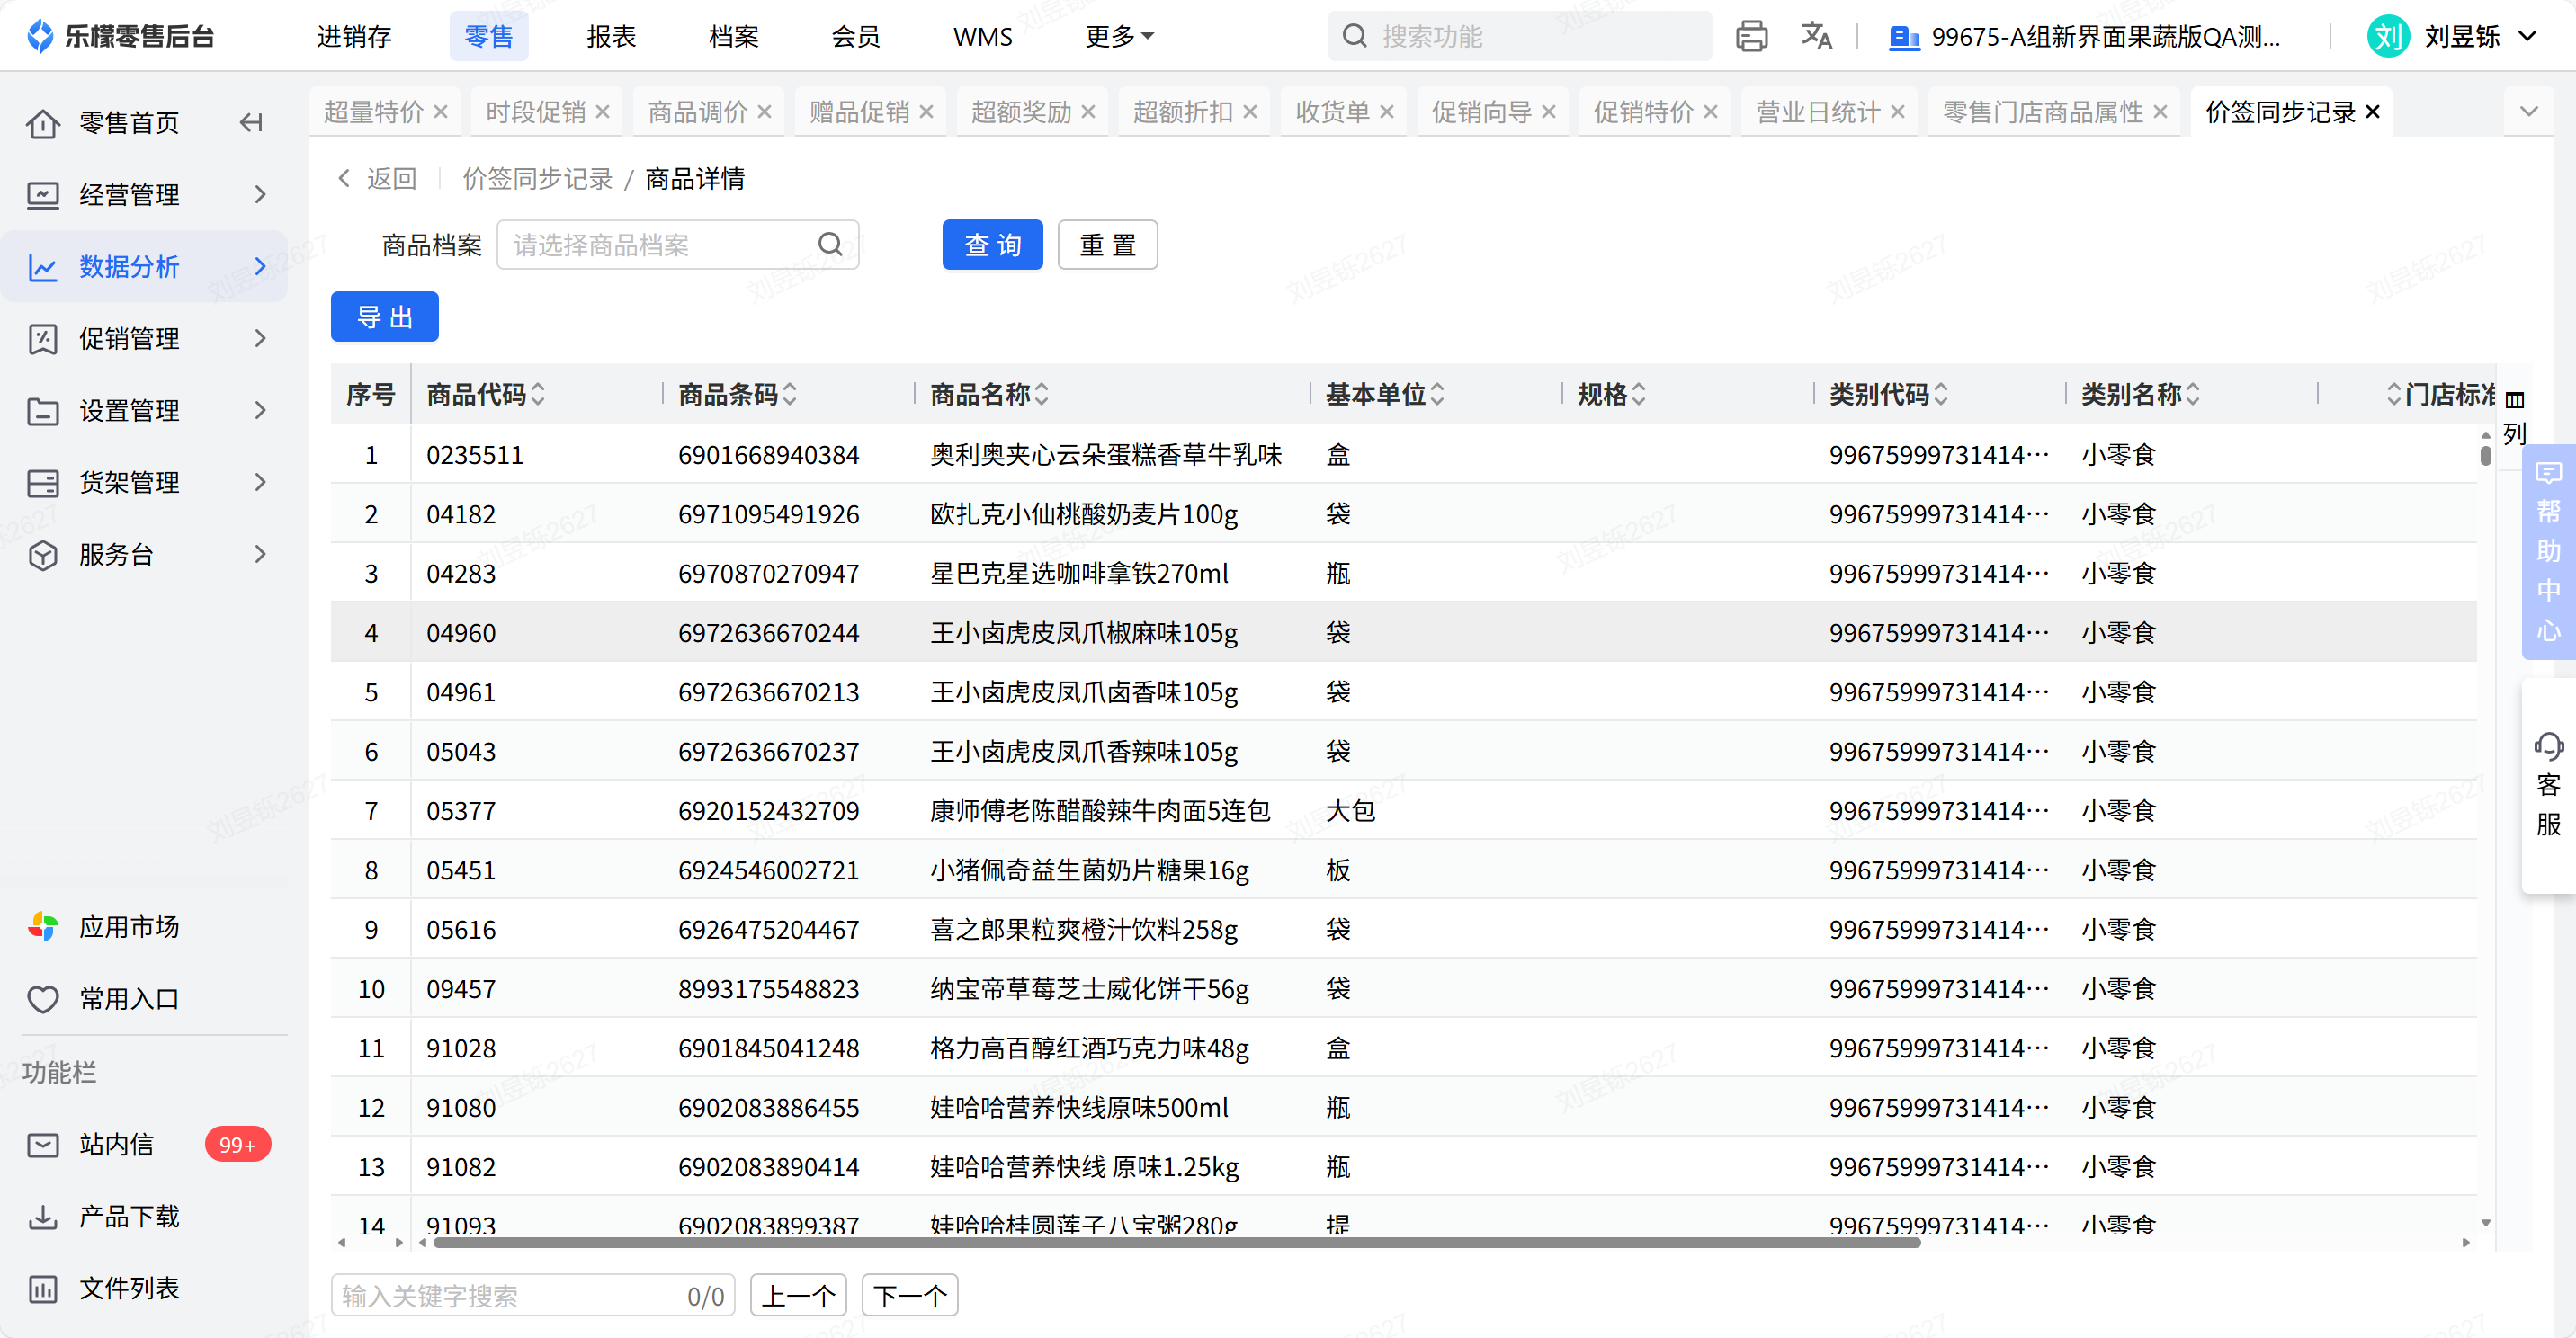Switch to the 促销向导 tab
The image size is (2576, 1338).
(x=1481, y=112)
